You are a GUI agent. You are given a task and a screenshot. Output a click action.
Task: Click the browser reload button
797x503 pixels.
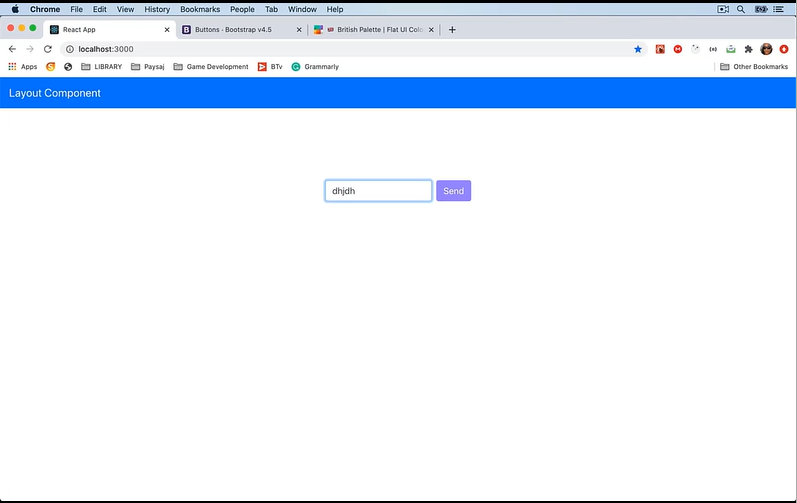(47, 49)
